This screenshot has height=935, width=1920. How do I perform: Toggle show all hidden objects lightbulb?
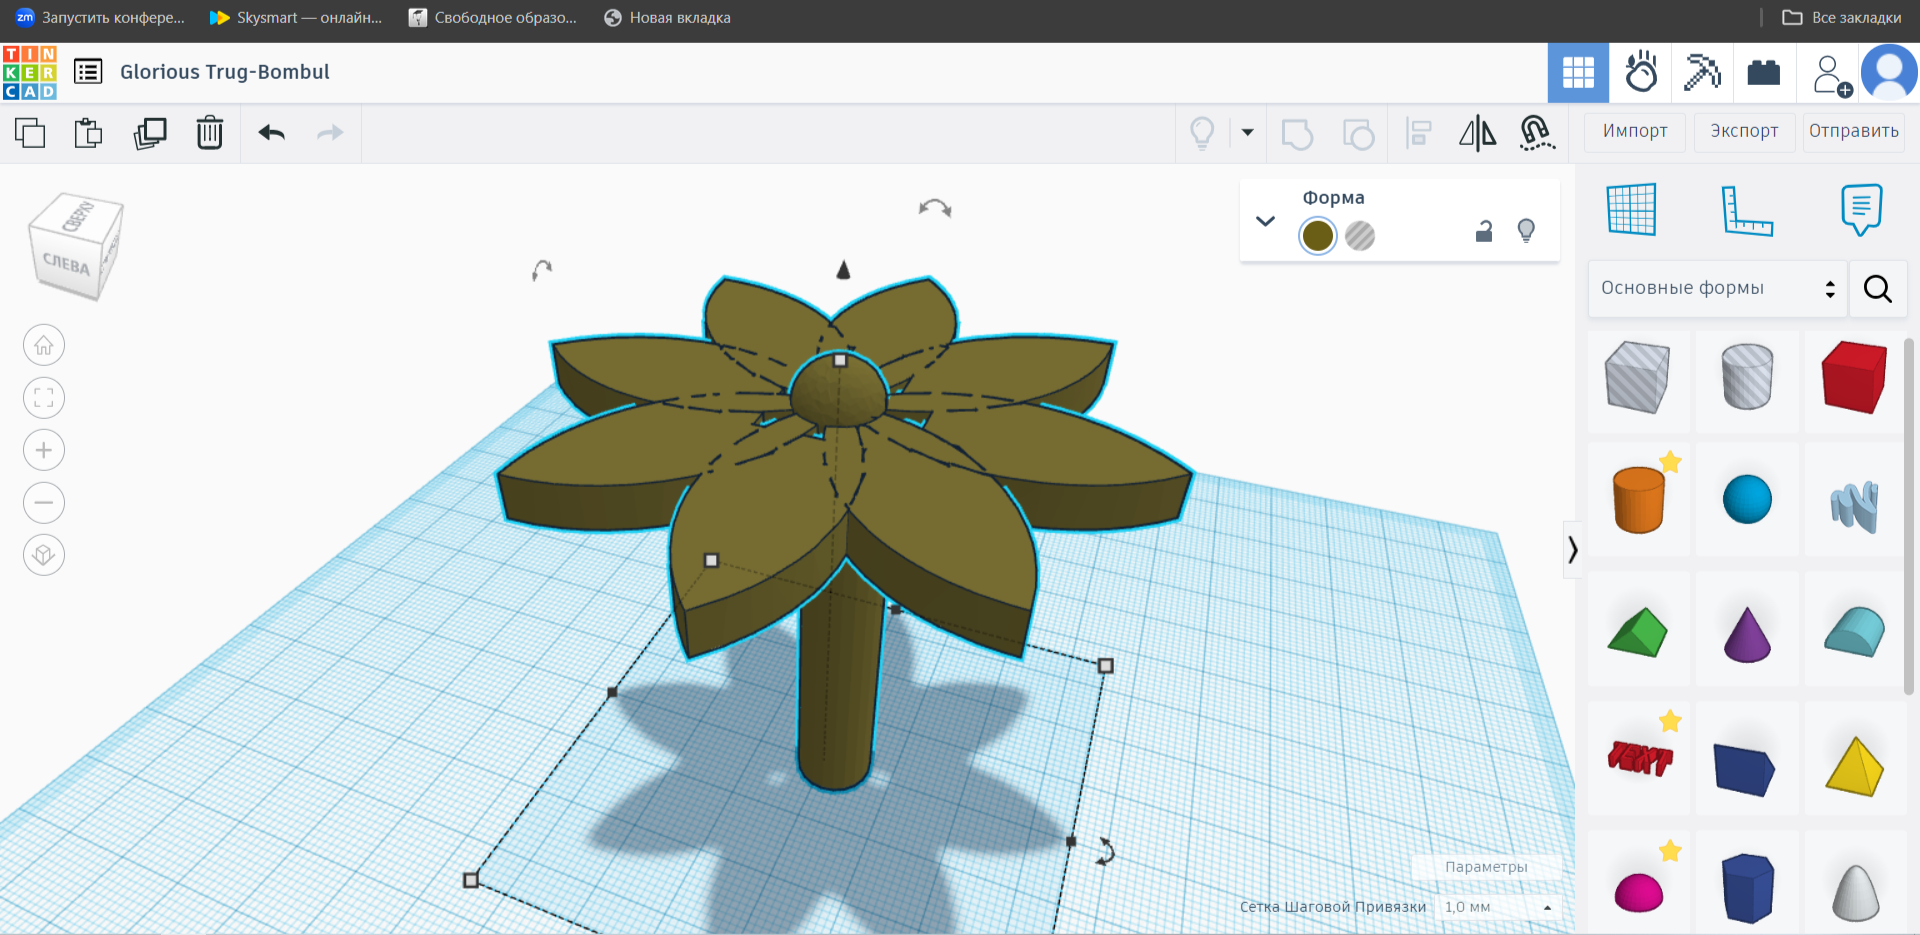point(1202,132)
